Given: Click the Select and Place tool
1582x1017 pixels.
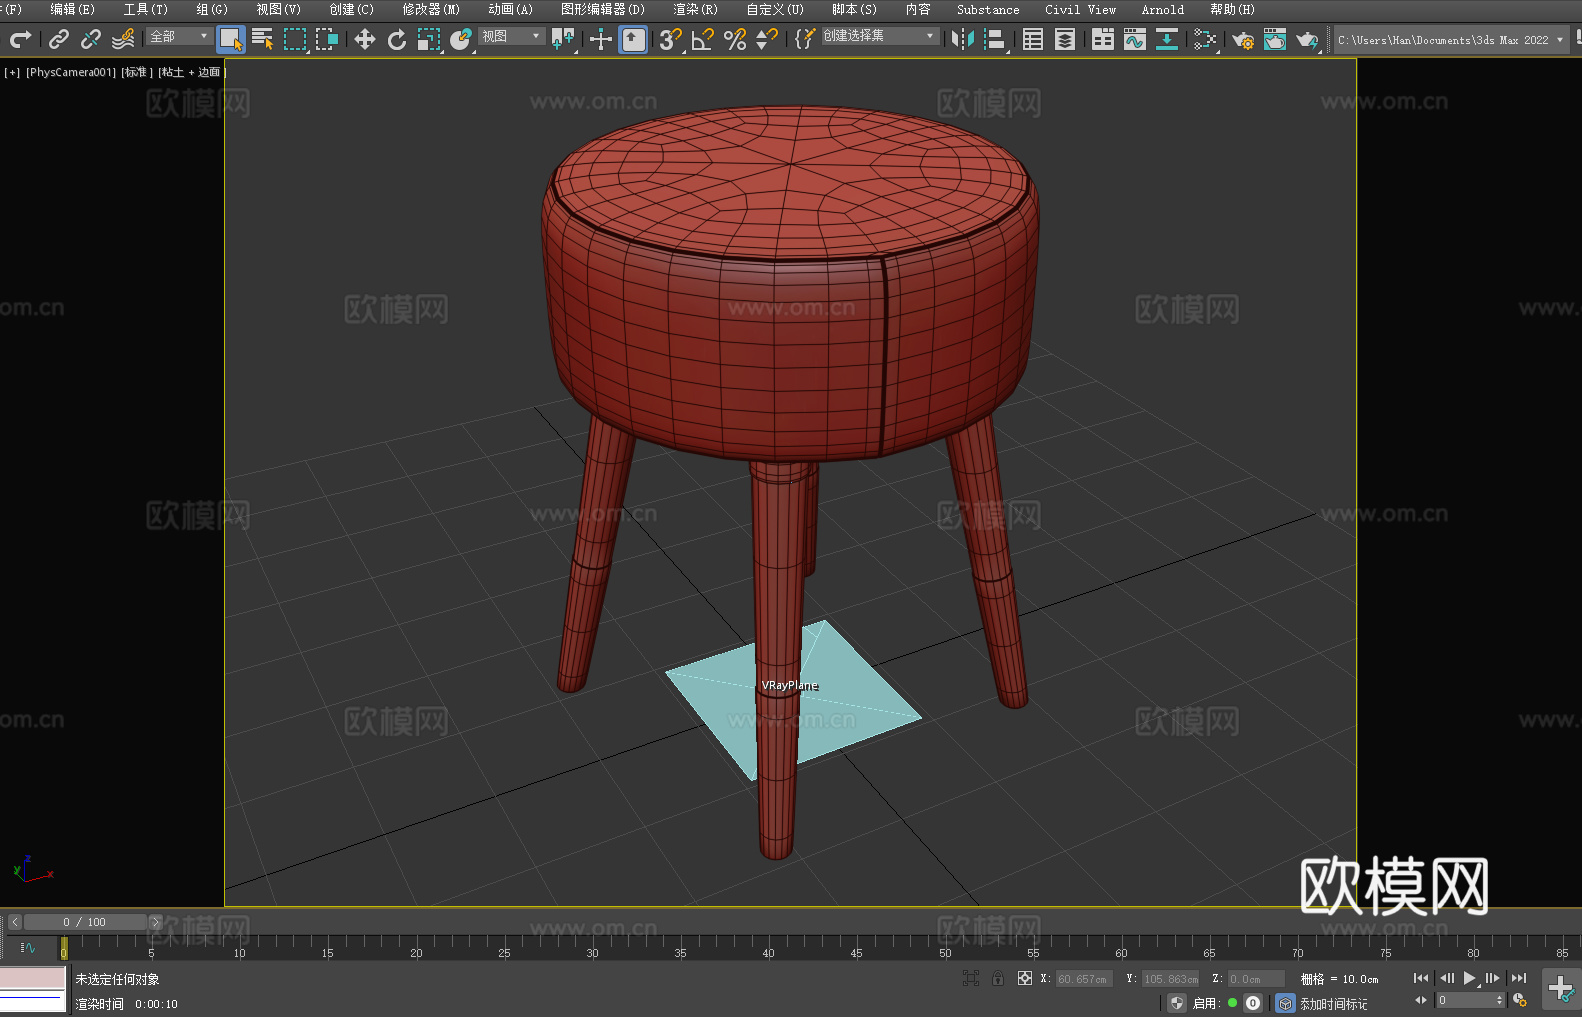Looking at the screenshot, I should 461,39.
